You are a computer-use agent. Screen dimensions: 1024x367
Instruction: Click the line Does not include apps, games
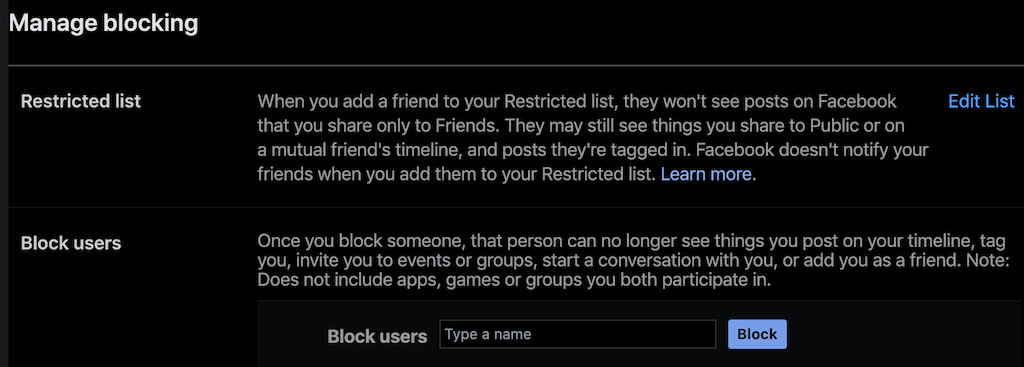click(x=514, y=281)
